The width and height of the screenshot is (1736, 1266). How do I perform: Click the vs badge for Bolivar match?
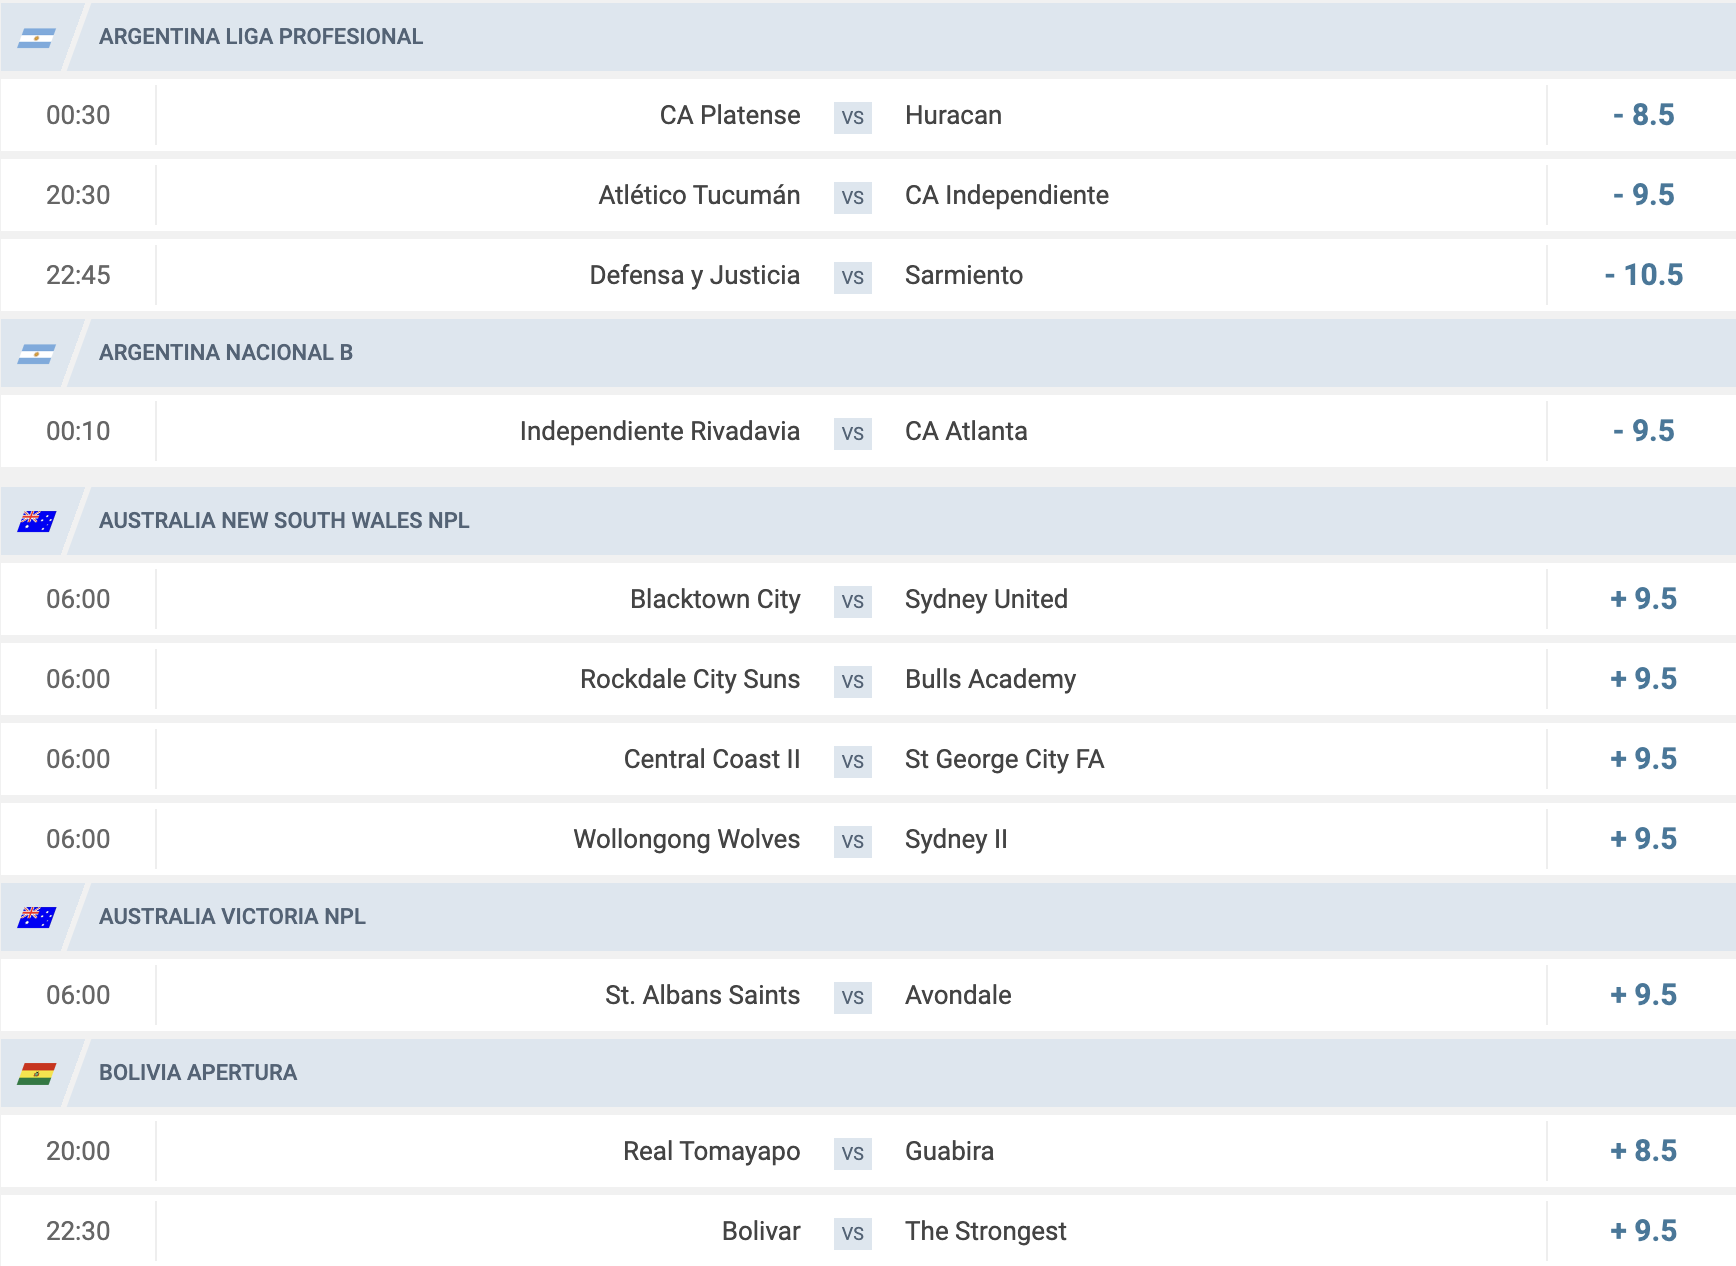[852, 1233]
